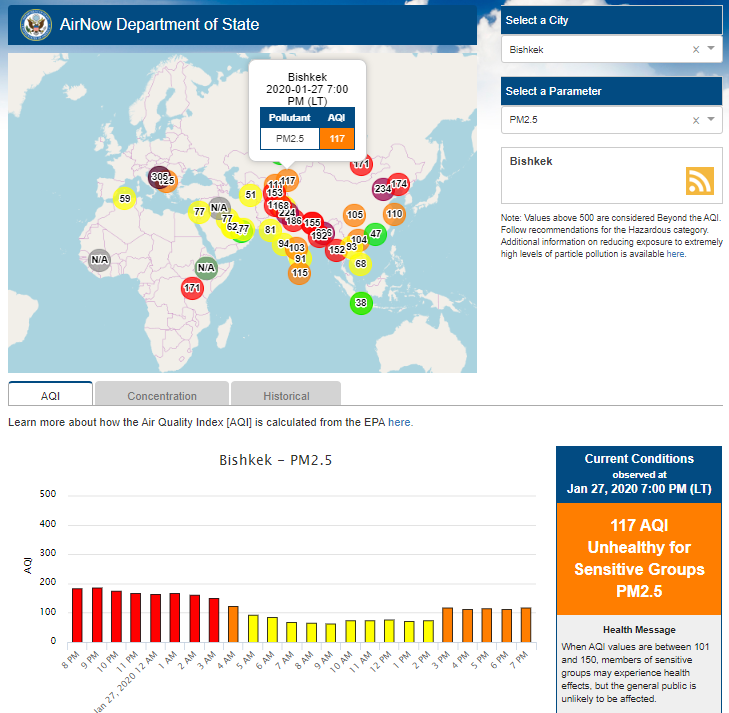Open the particle pollution exposure 'here' link

pyautogui.click(x=676, y=254)
